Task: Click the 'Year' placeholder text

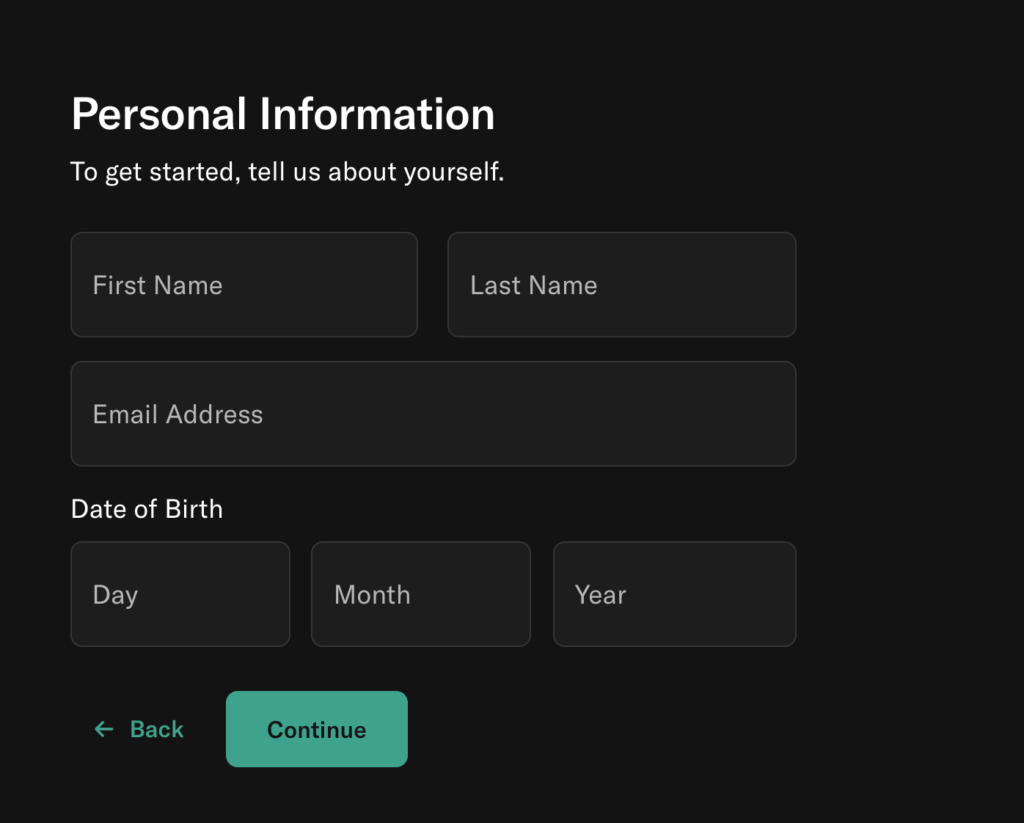Action: [x=600, y=594]
